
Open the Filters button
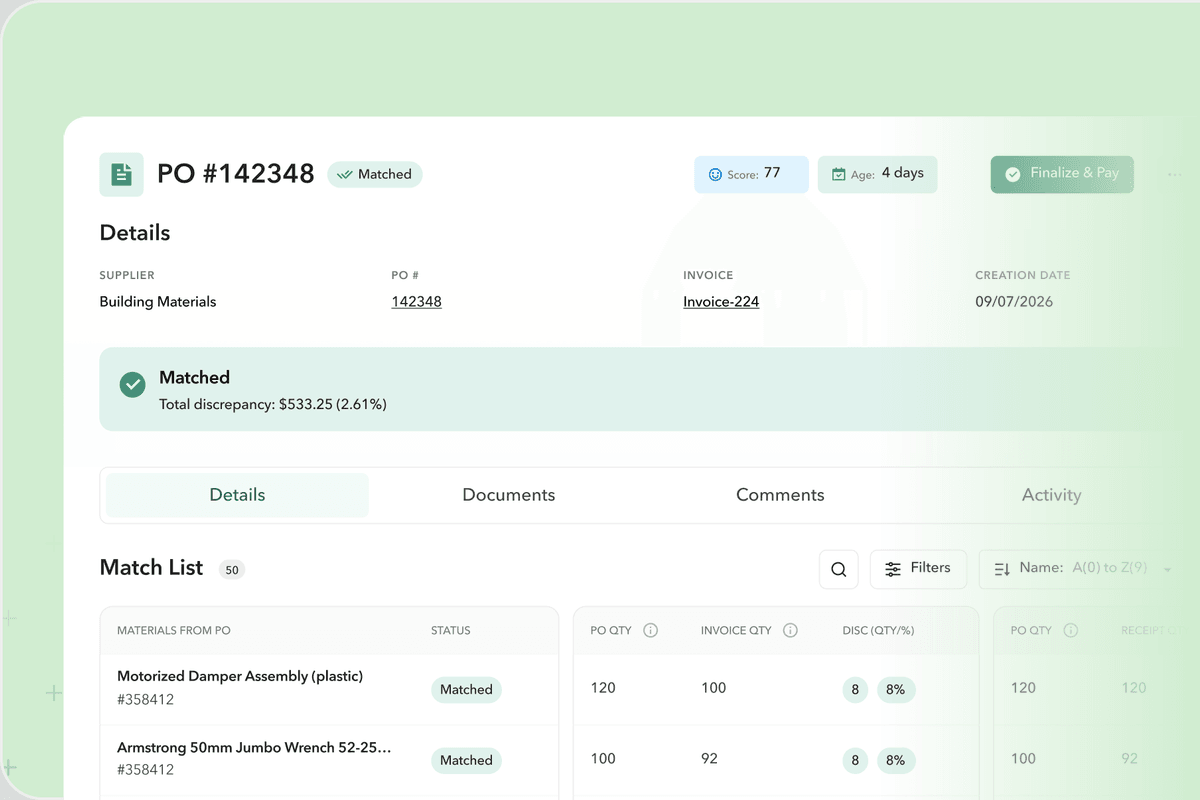918,568
